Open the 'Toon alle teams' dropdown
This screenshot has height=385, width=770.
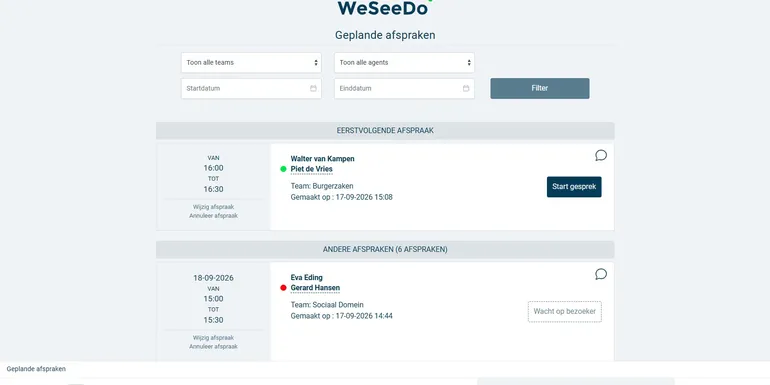[x=251, y=63]
